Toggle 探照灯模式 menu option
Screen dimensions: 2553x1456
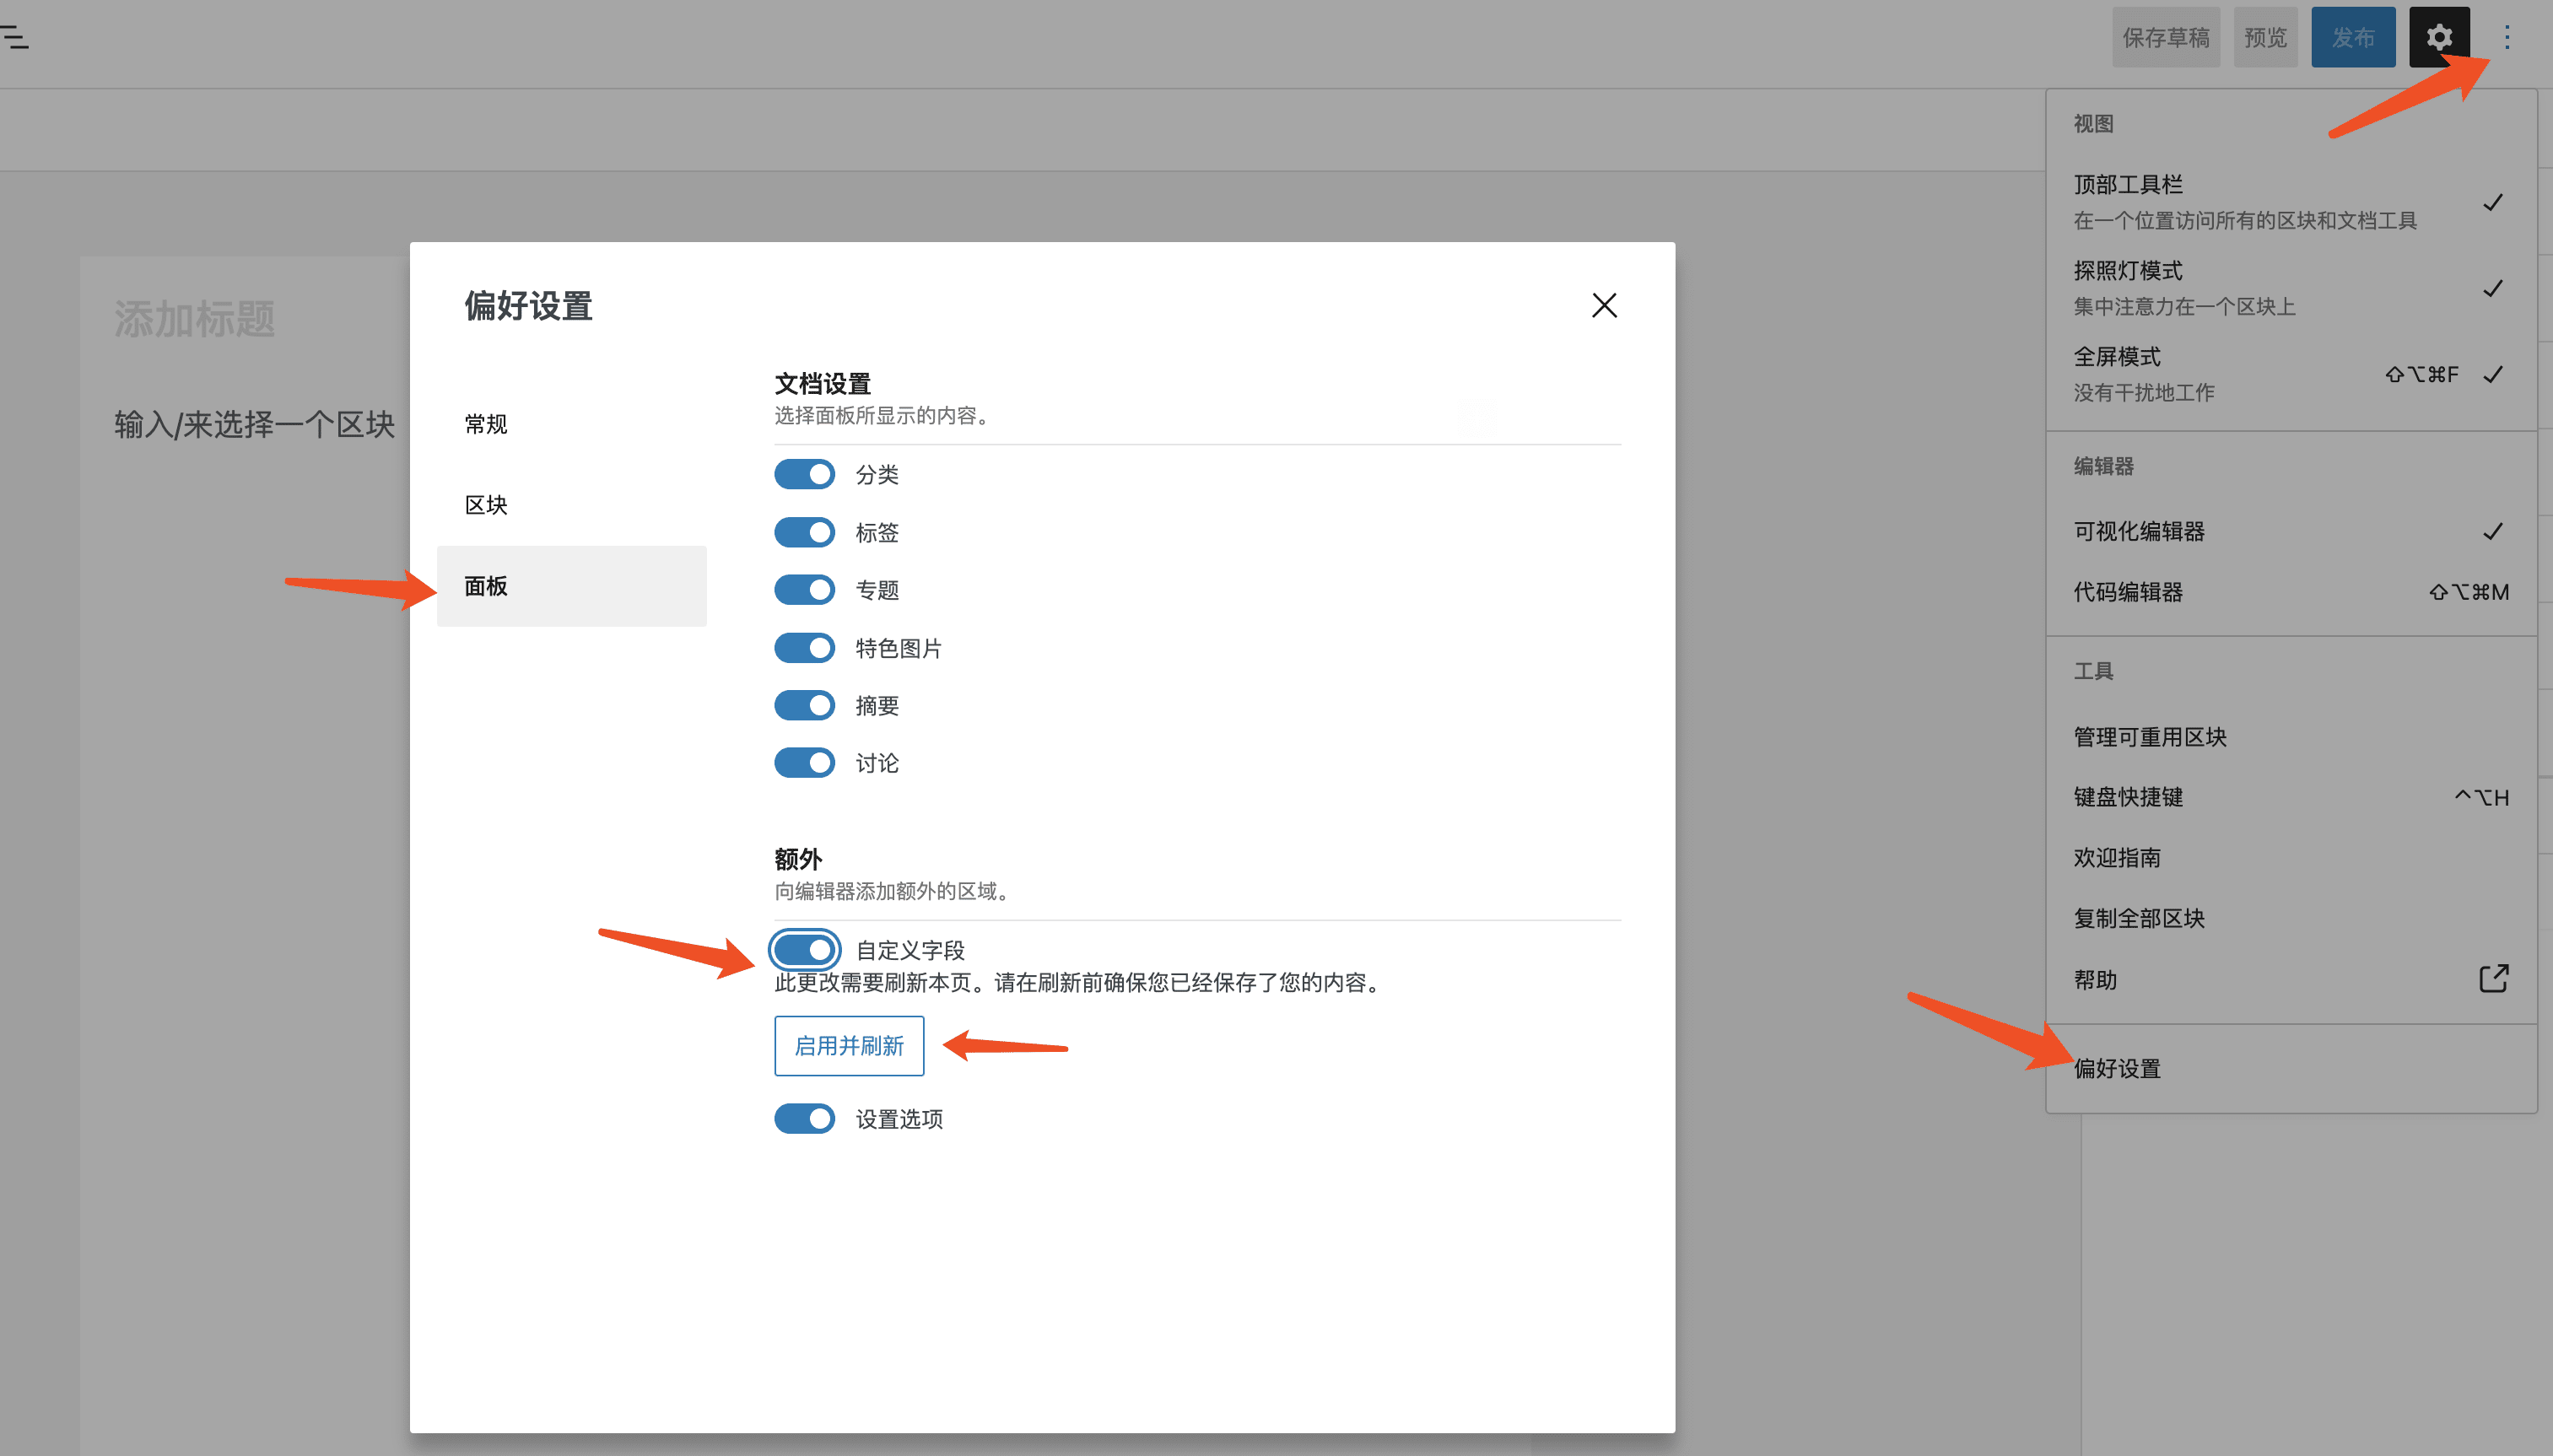2291,288
